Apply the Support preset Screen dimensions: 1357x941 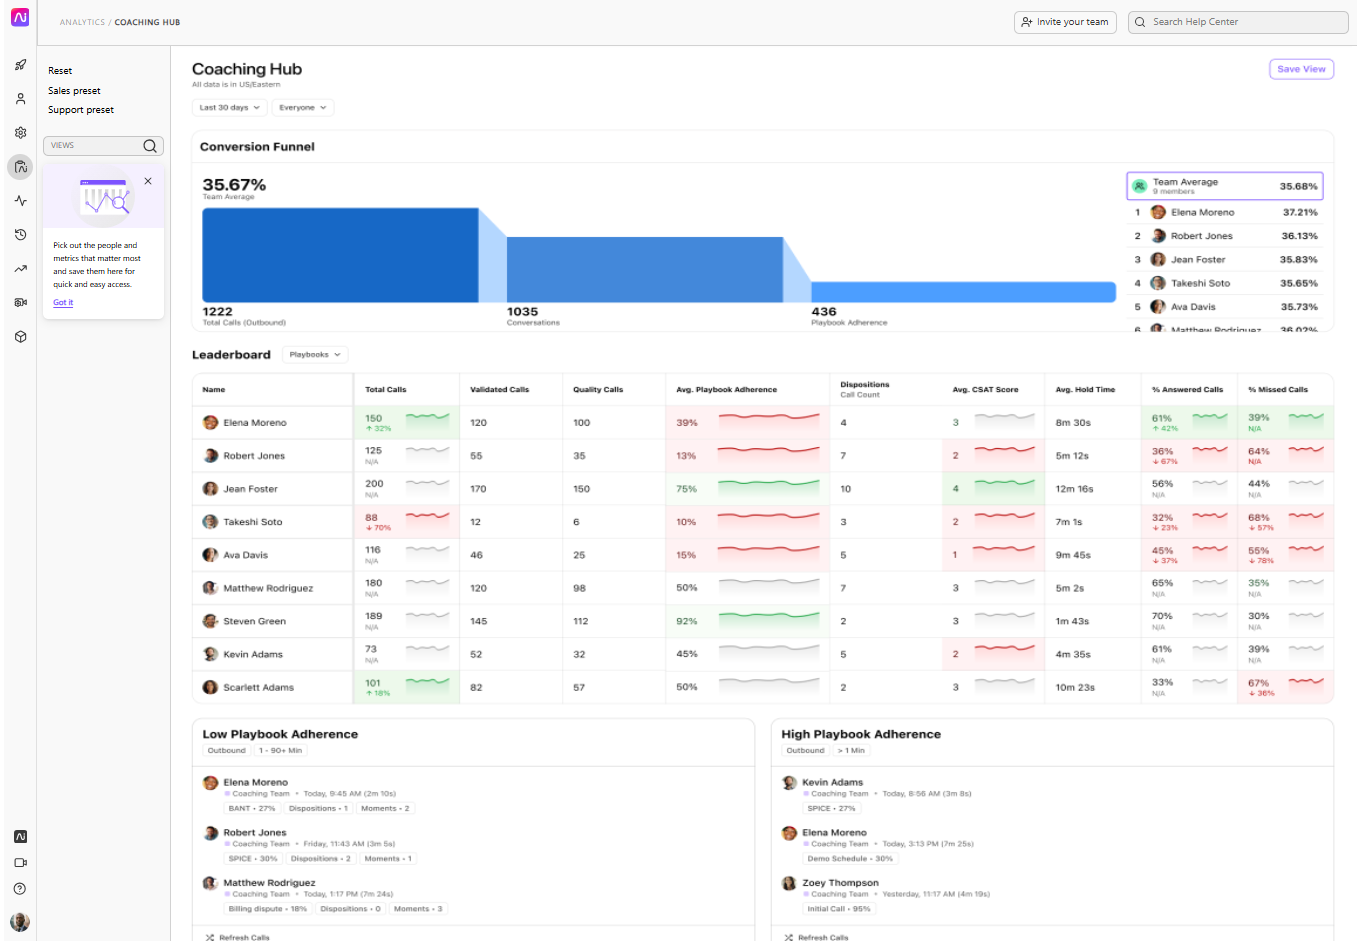coord(81,110)
